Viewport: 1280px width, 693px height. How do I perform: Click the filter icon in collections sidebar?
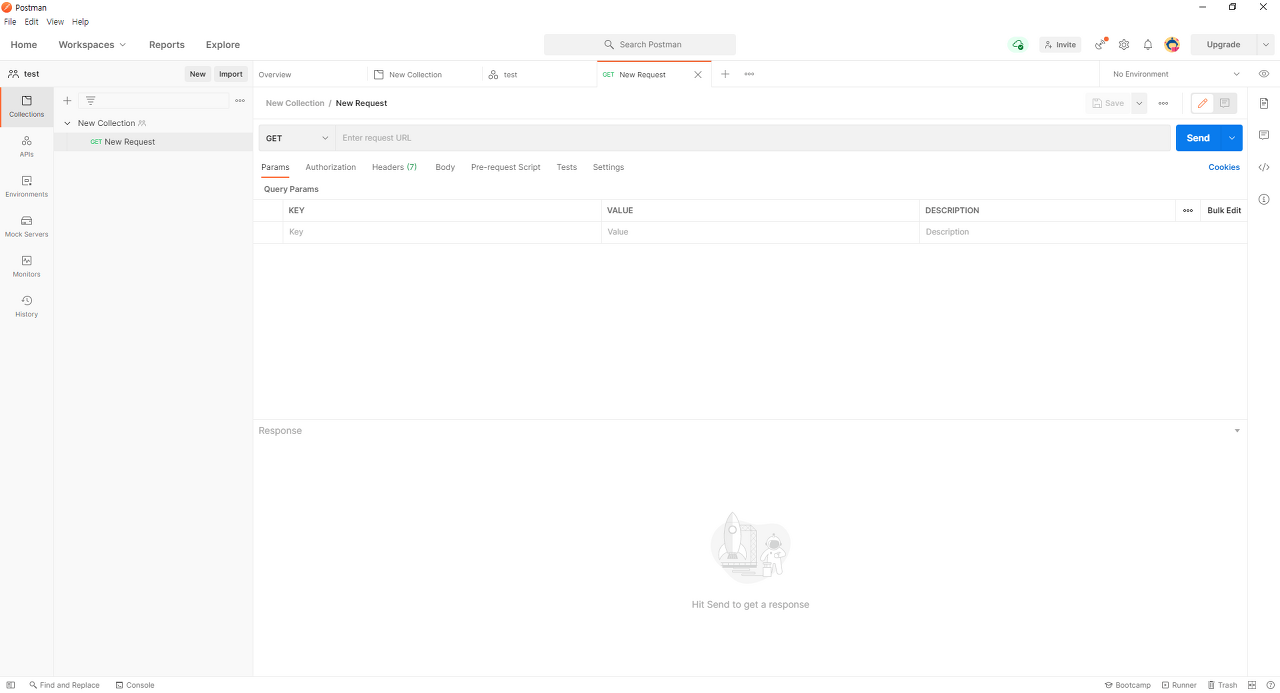pos(91,101)
